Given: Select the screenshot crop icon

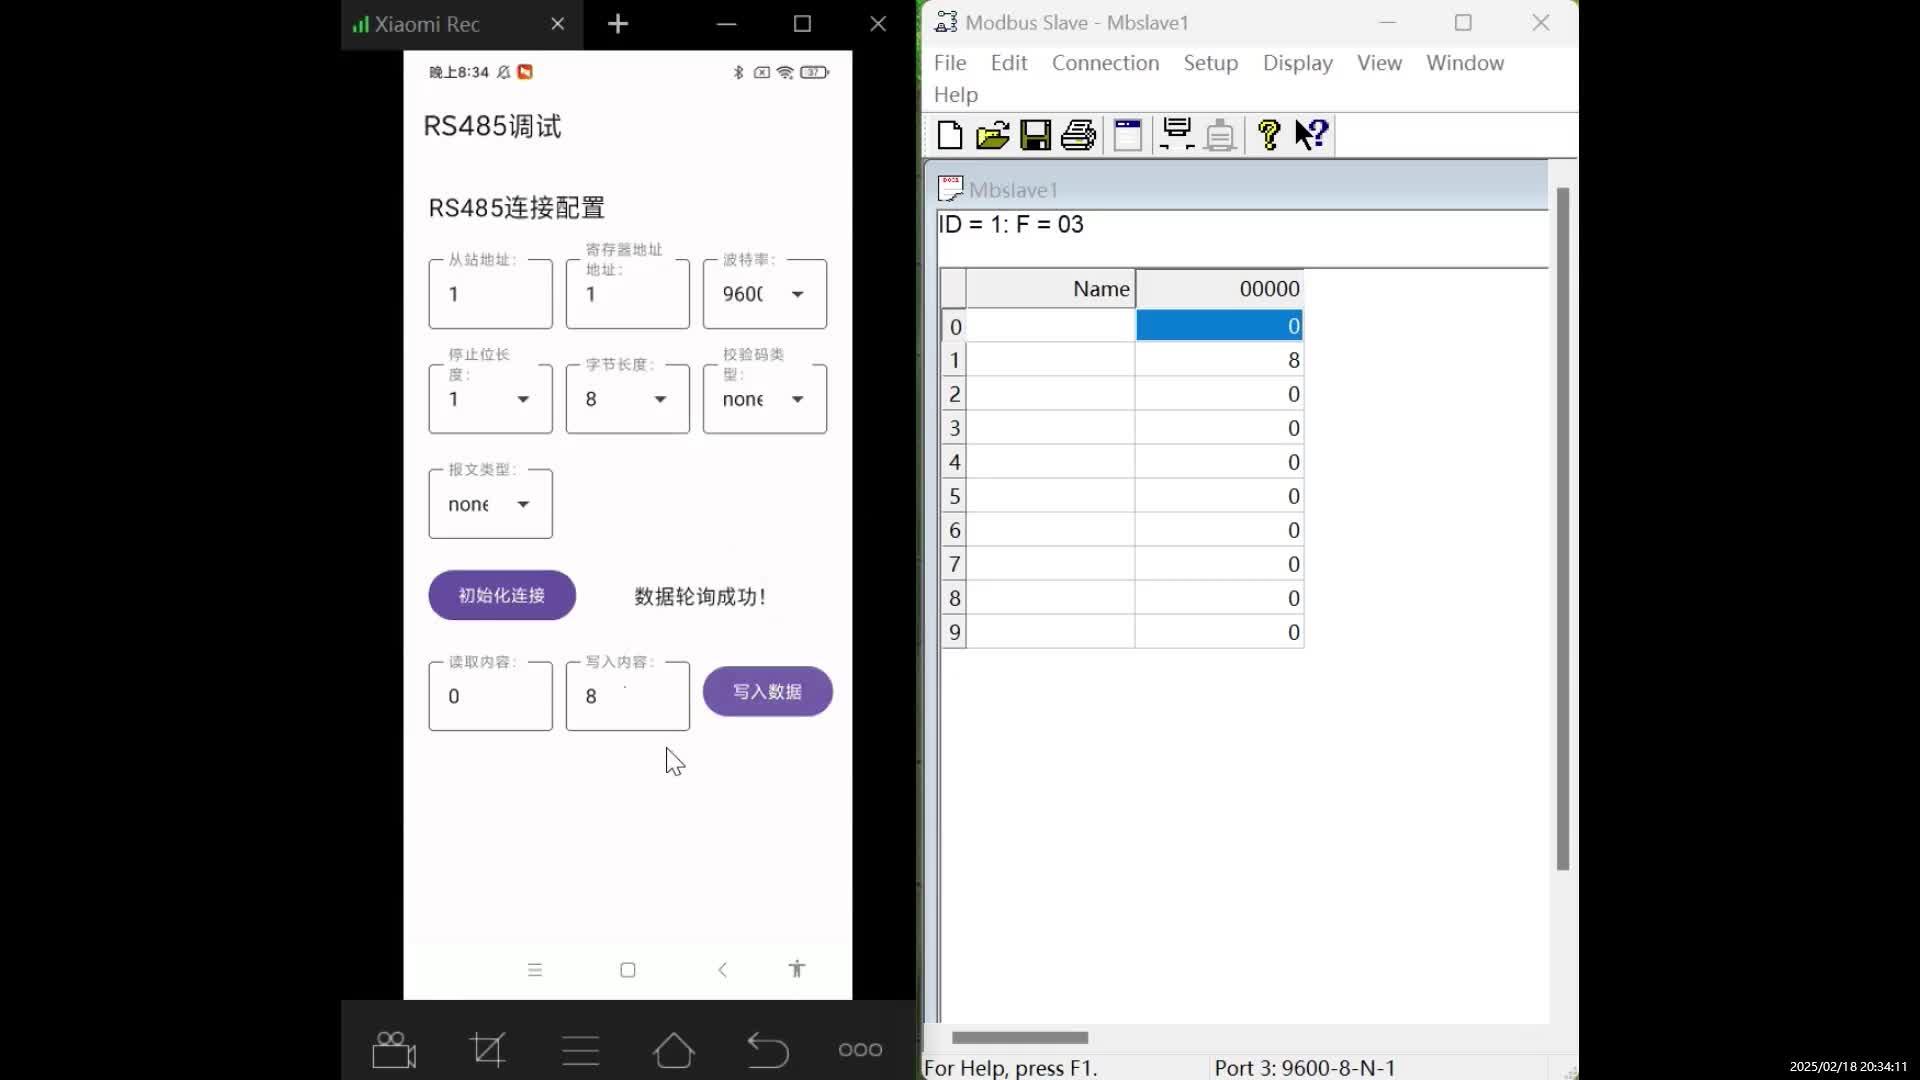Looking at the screenshot, I should pyautogui.click(x=488, y=1050).
